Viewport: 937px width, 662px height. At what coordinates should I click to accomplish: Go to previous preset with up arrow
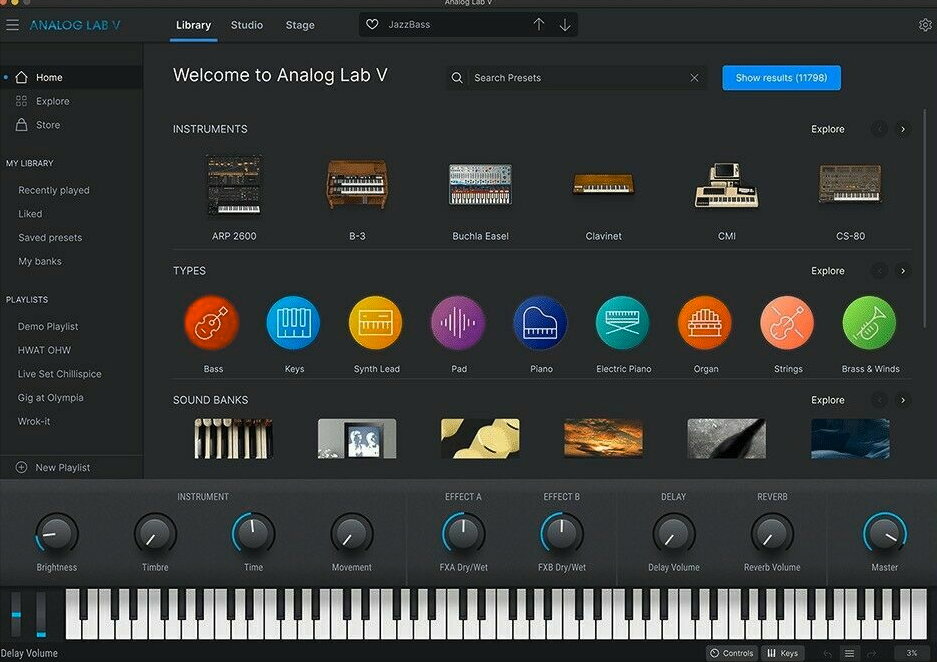point(538,24)
